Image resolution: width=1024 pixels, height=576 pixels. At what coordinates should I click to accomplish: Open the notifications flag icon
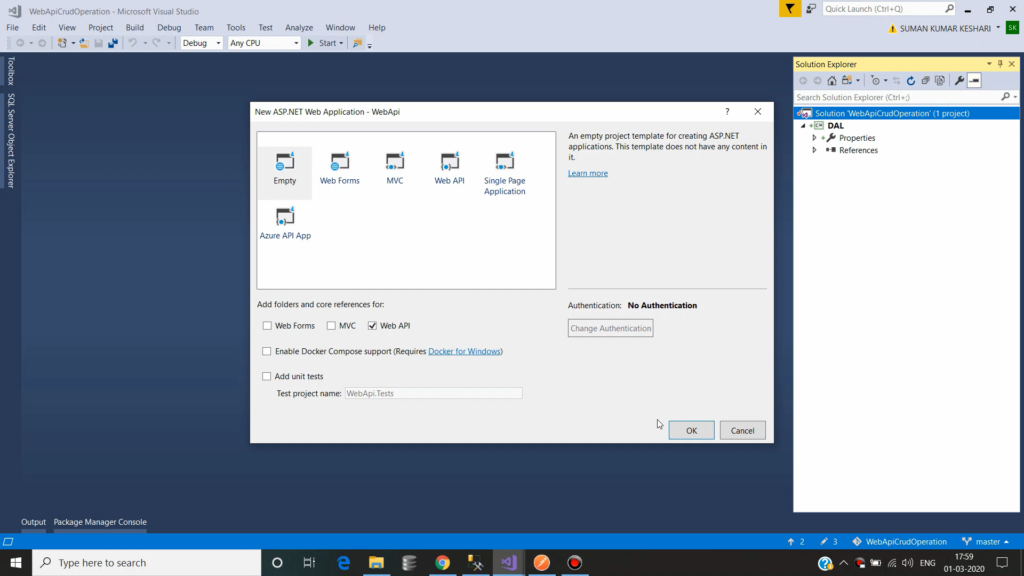[790, 8]
